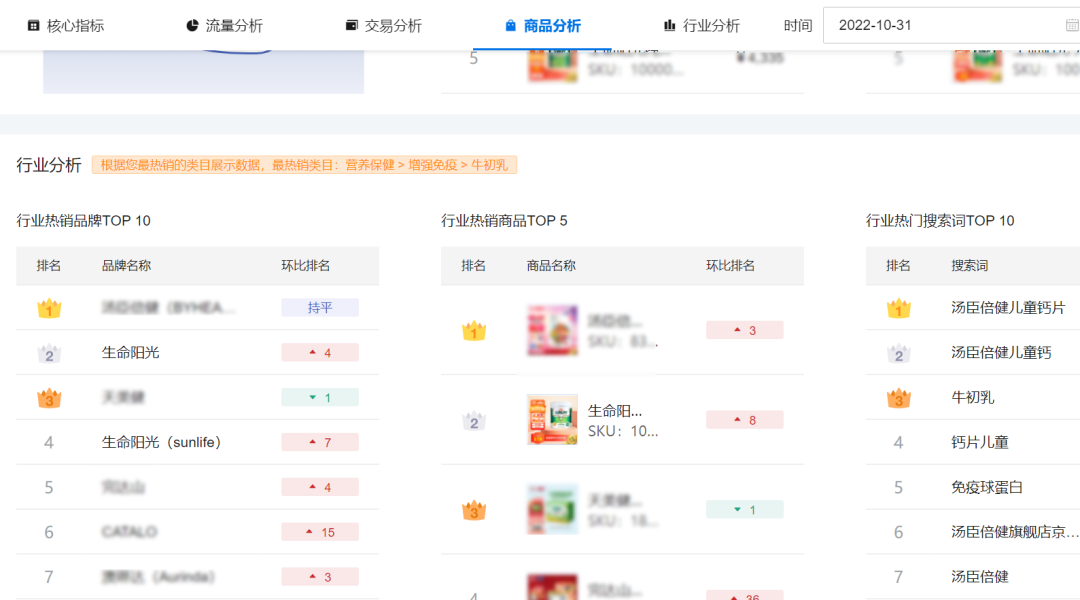Click silver crown rank 2 in product table

click(x=474, y=421)
